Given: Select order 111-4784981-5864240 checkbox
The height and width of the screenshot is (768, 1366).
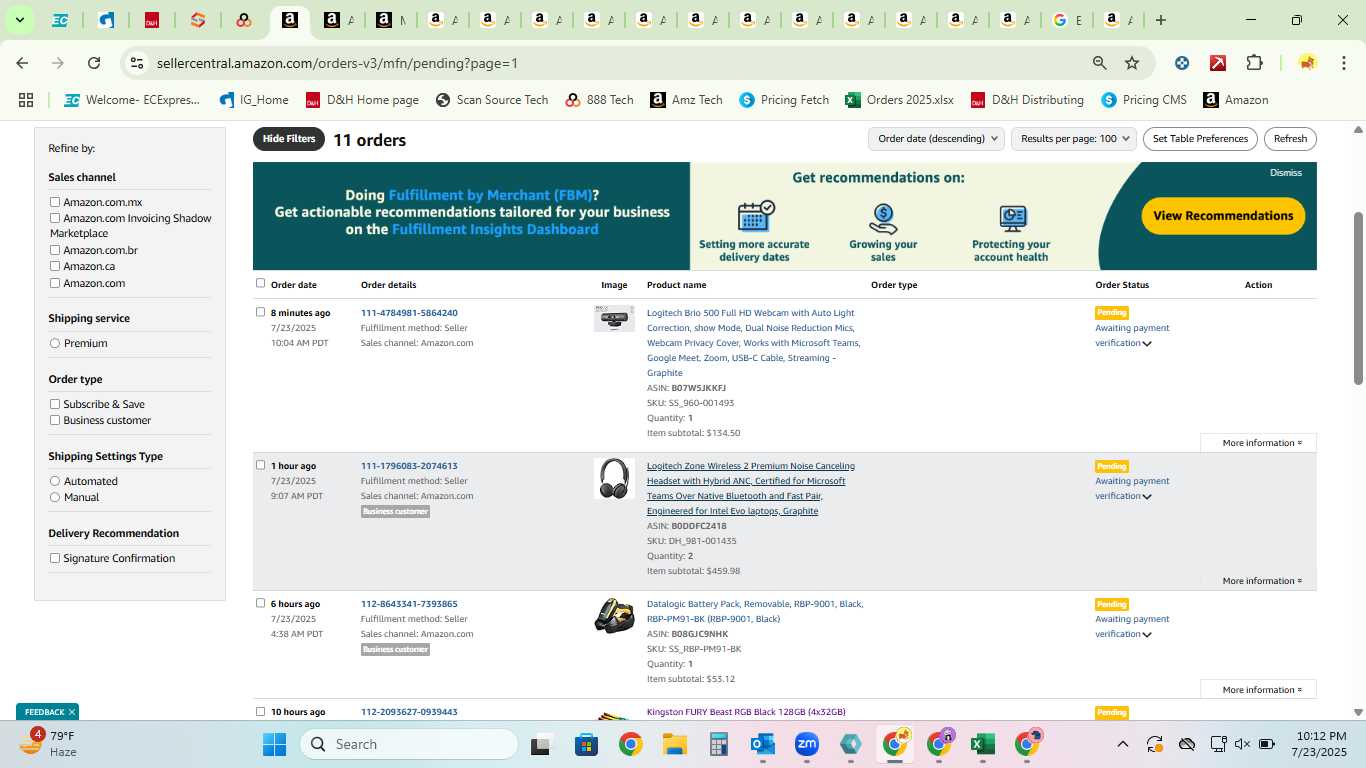Looking at the screenshot, I should click(x=261, y=312).
